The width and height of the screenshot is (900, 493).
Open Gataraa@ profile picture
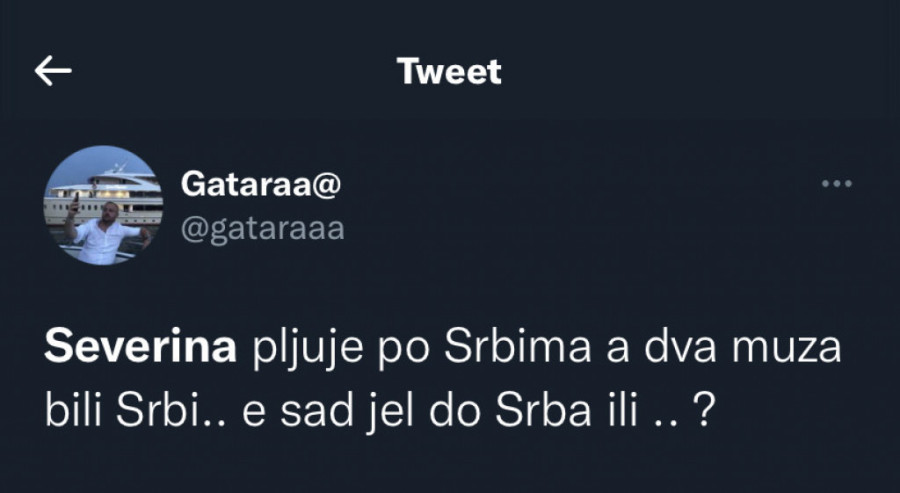(103, 205)
